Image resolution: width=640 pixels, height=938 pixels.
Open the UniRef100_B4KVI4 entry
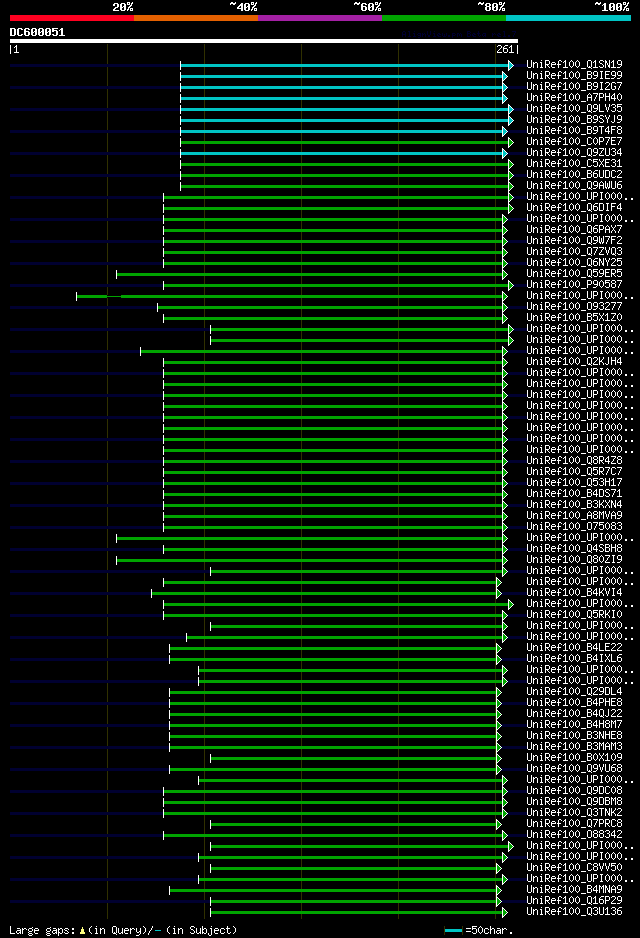(574, 592)
